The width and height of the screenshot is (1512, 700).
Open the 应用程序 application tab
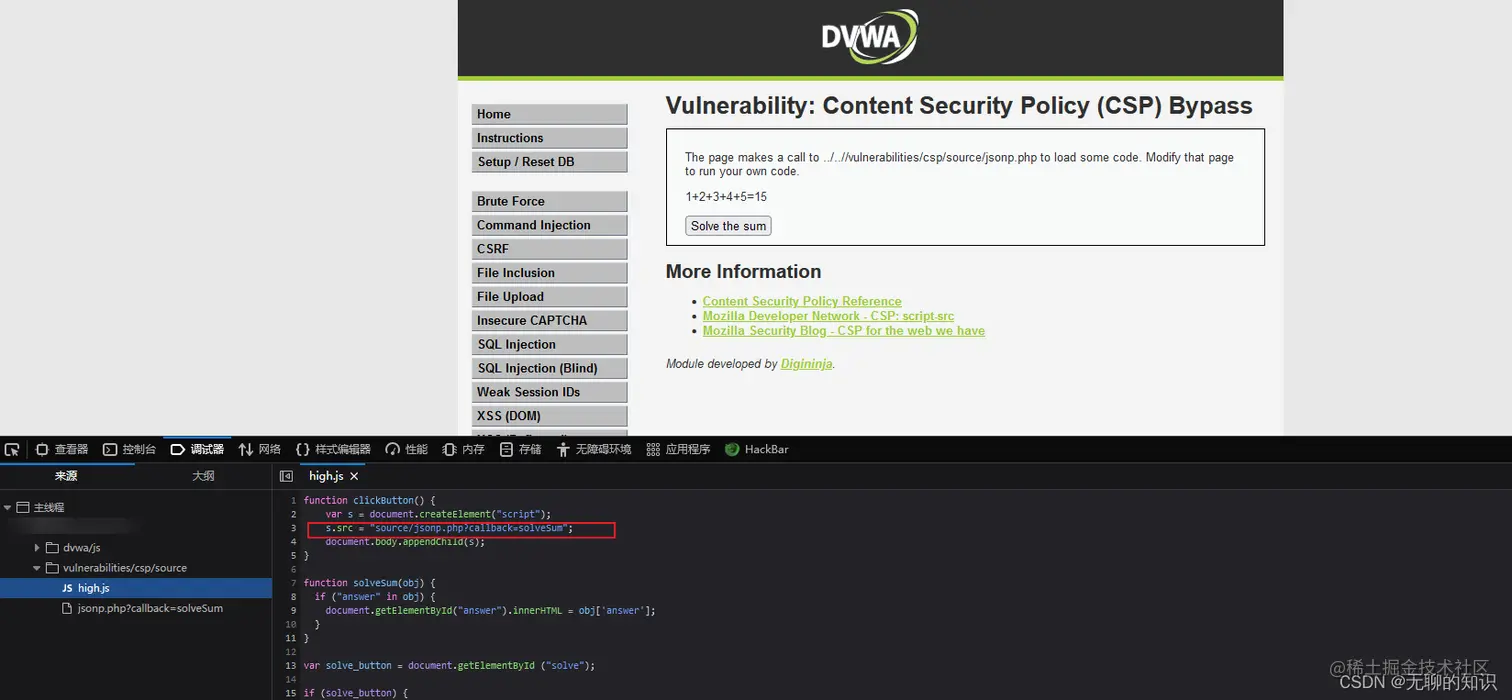pyautogui.click(x=678, y=450)
